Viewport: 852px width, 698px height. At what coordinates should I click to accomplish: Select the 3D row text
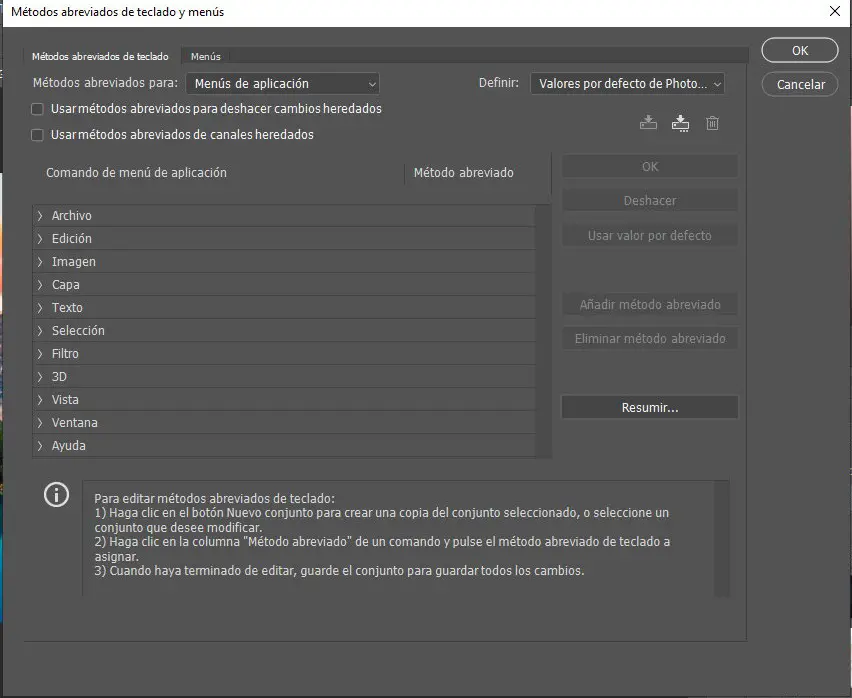(59, 376)
